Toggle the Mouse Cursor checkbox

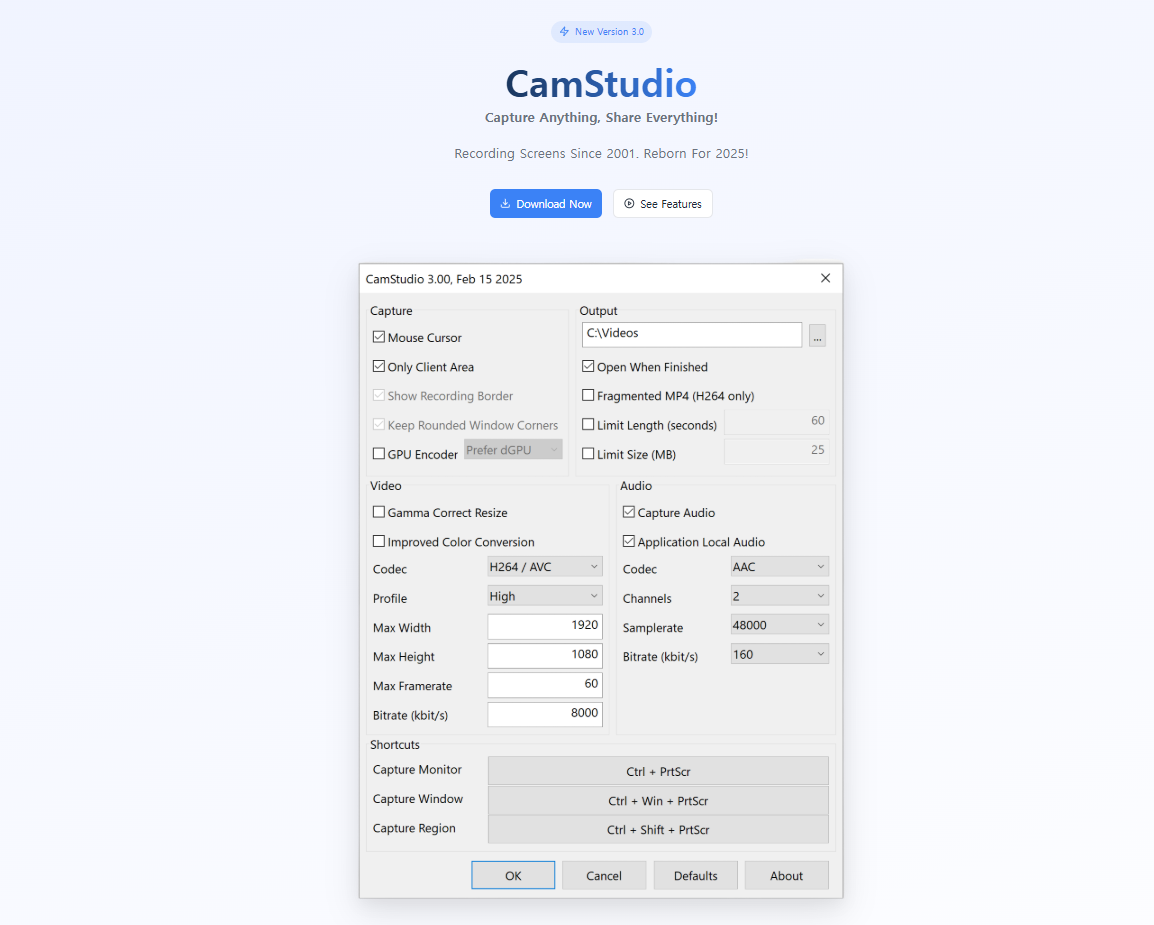379,338
